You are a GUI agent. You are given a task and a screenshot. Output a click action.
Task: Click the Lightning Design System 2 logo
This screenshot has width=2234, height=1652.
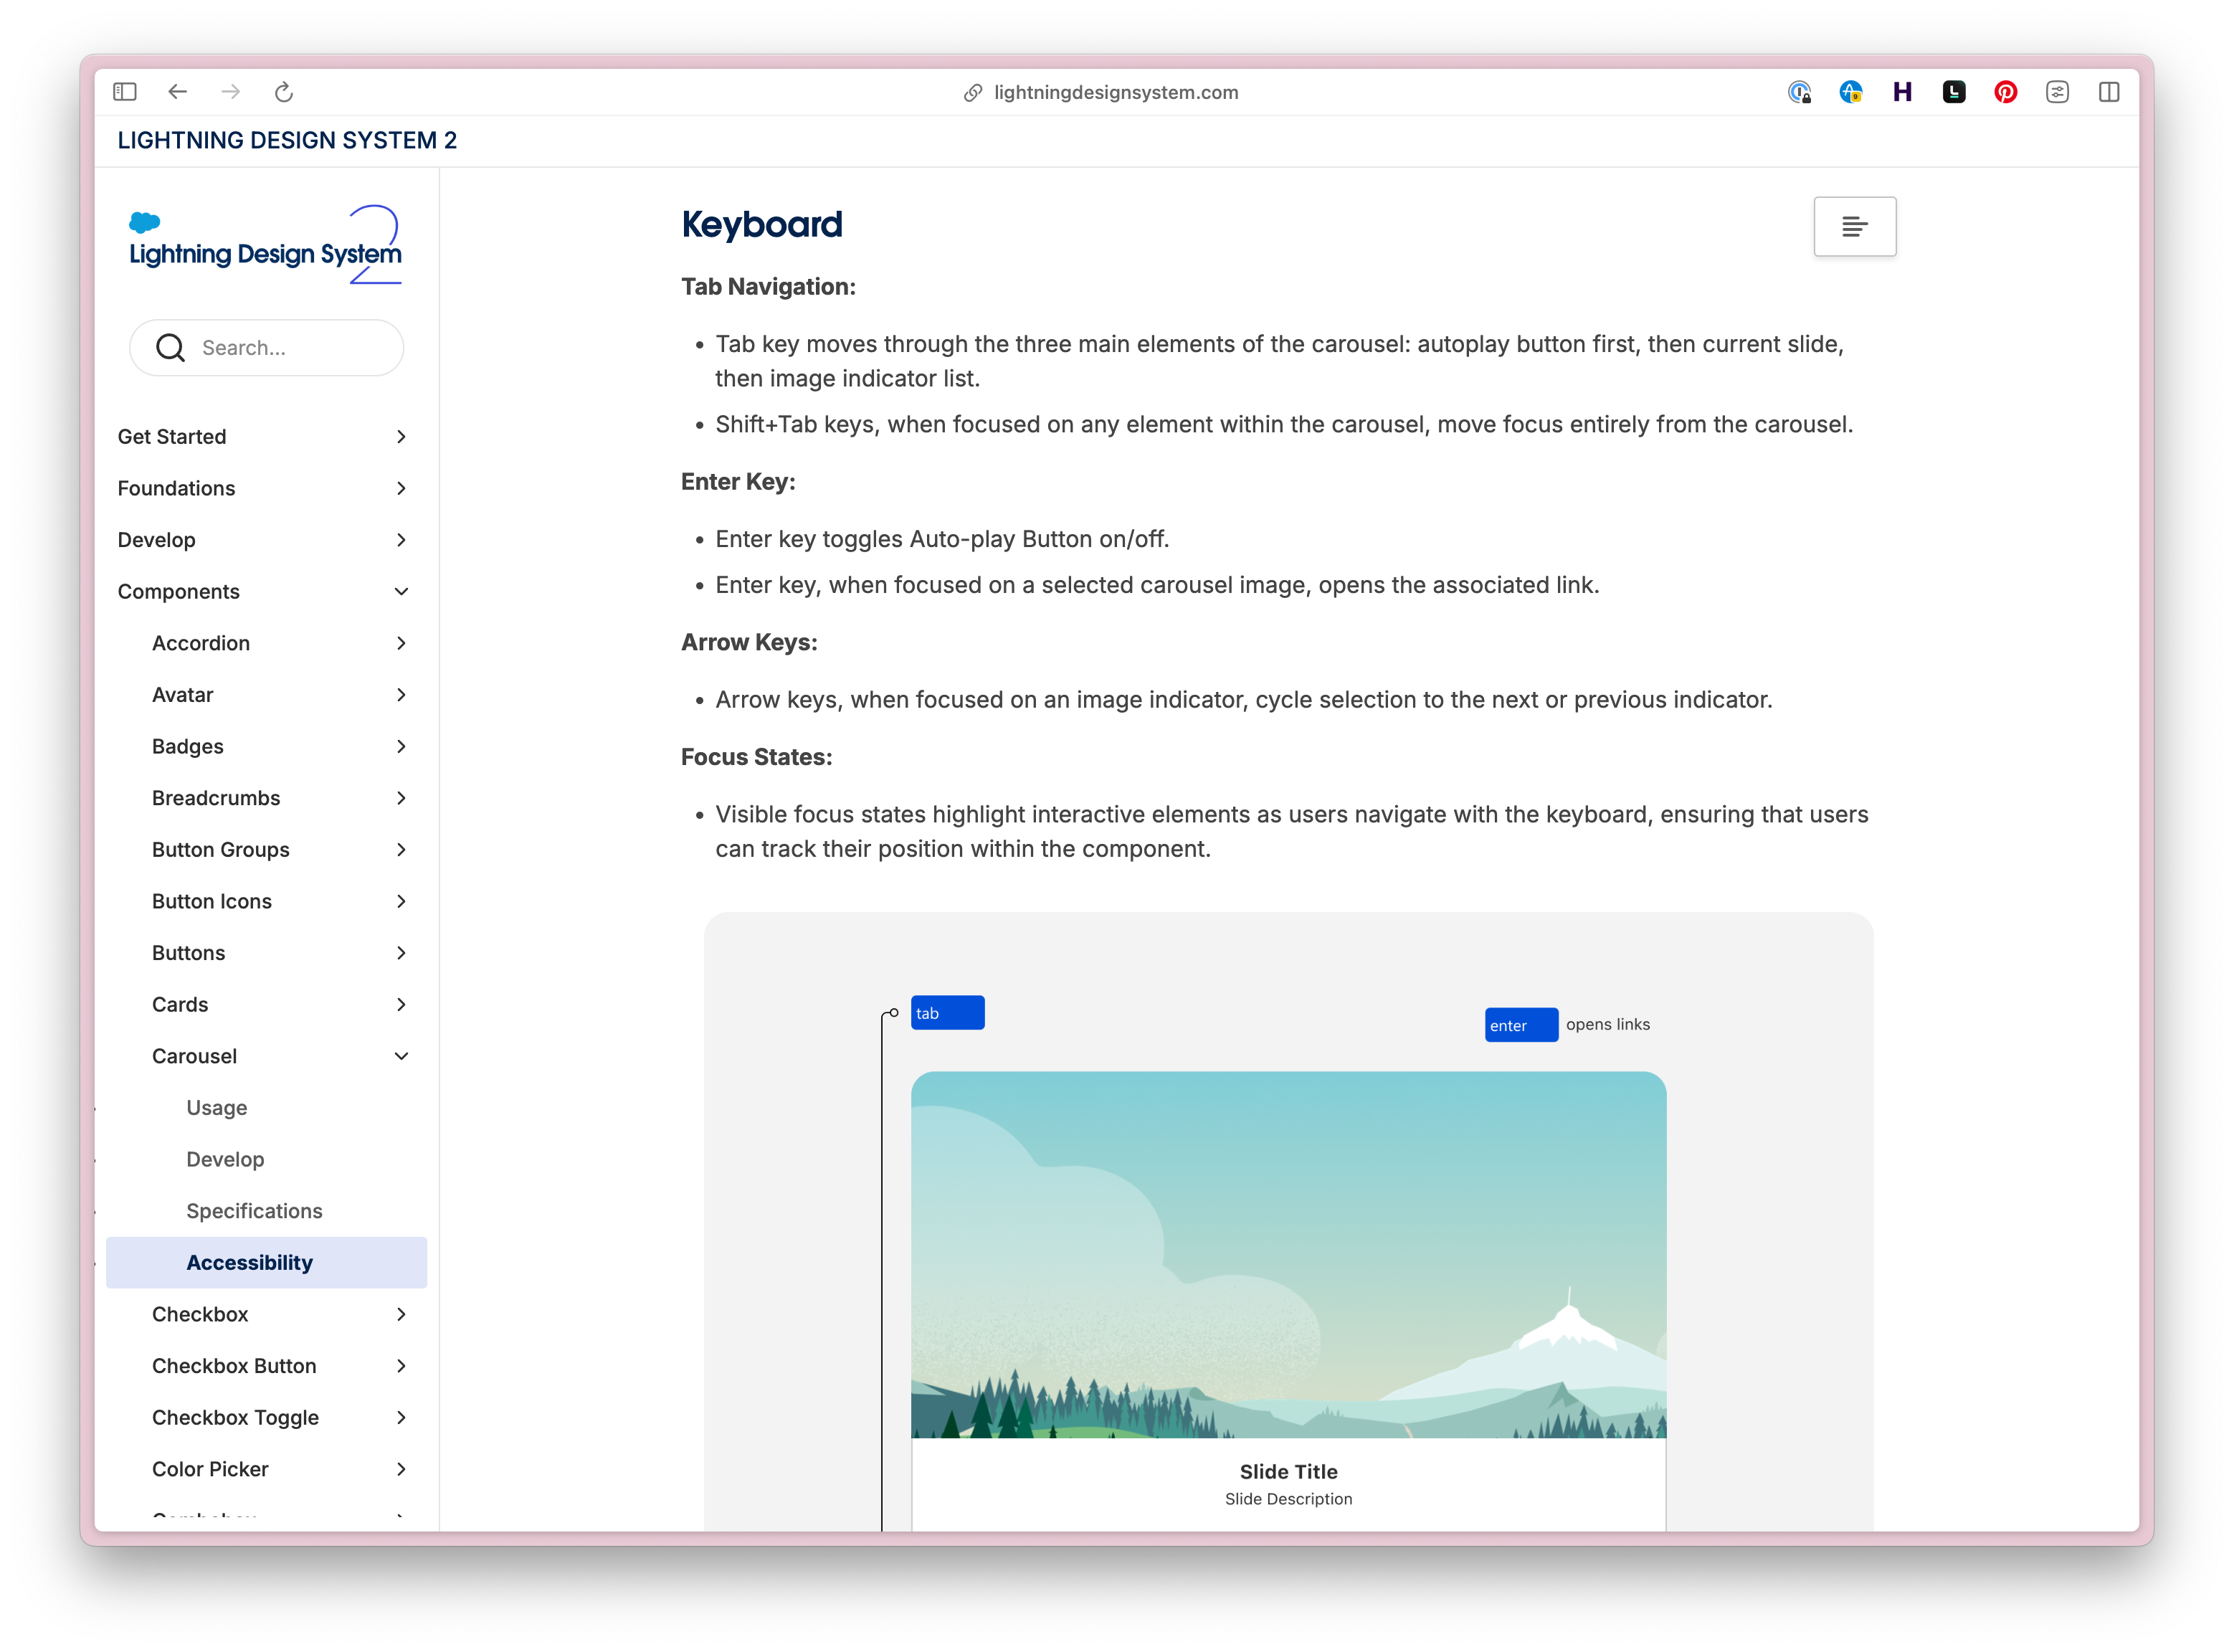tap(265, 246)
